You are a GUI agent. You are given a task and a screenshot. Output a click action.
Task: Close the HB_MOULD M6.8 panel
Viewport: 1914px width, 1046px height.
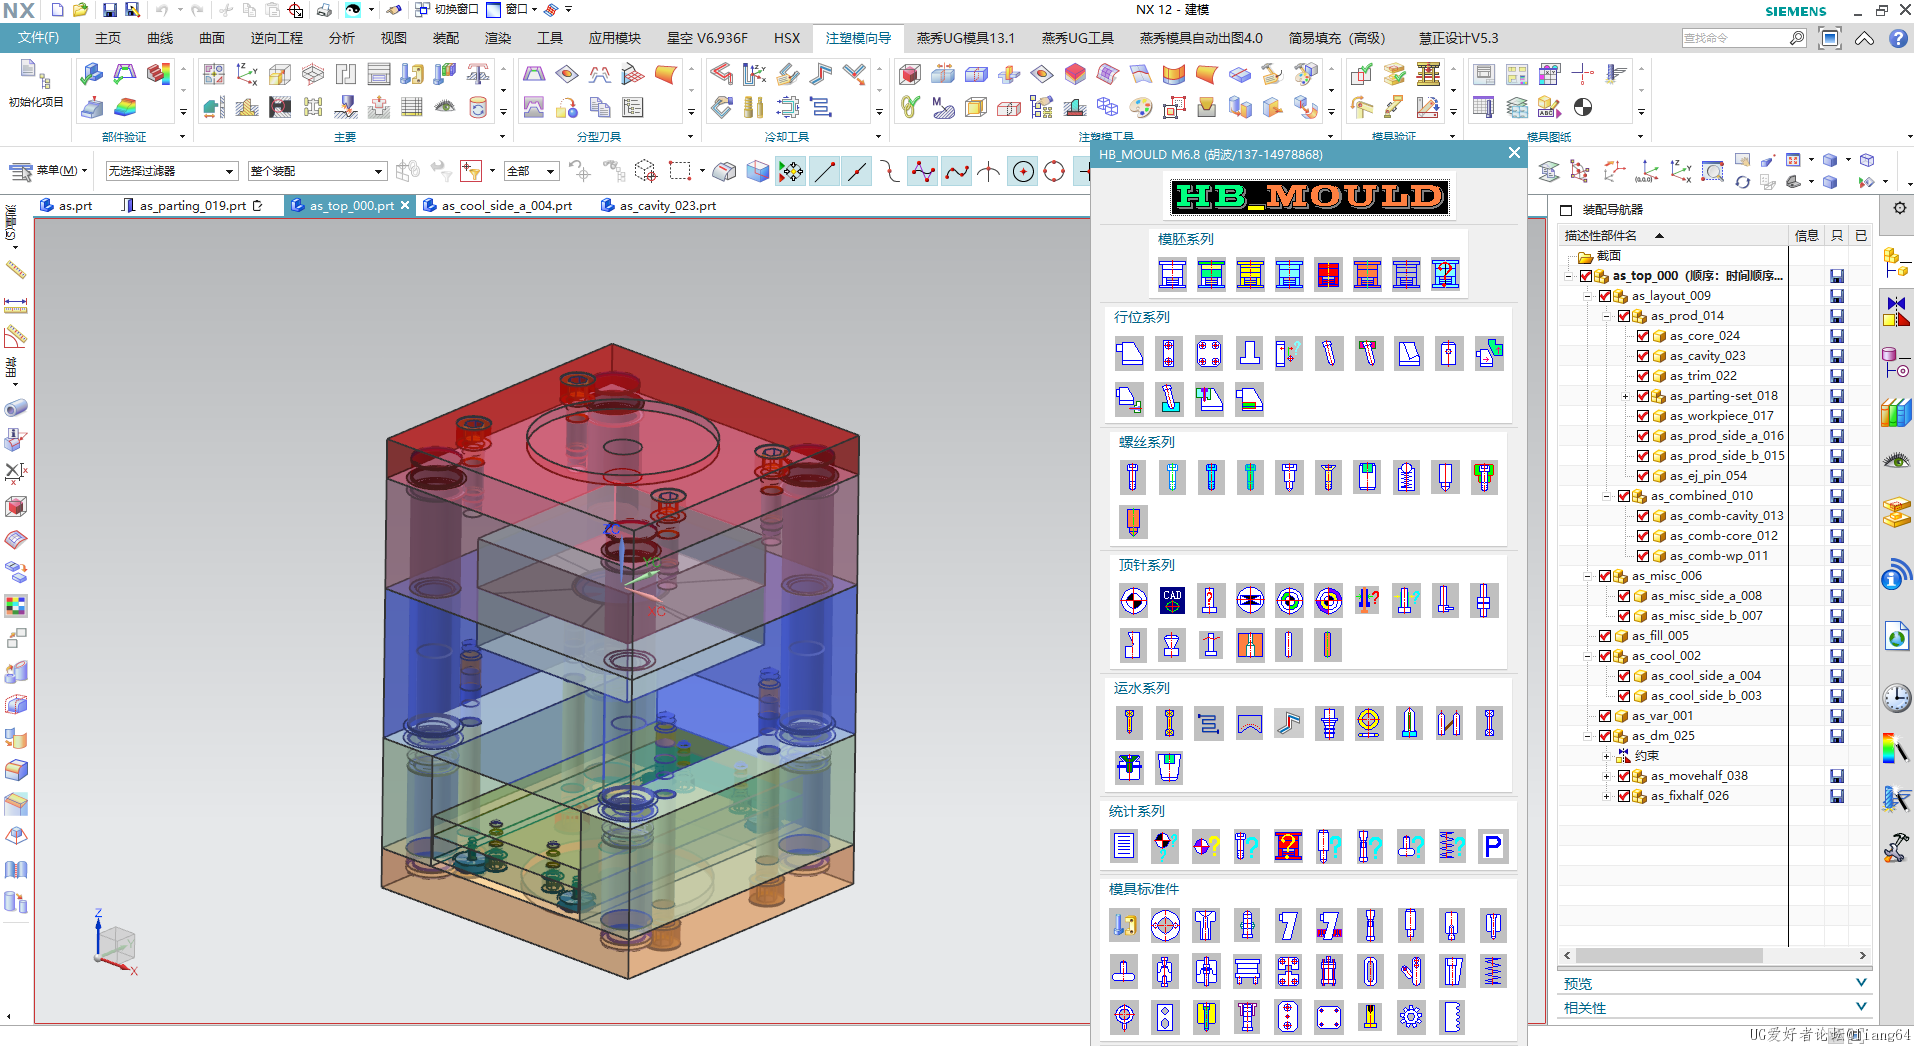click(1514, 153)
